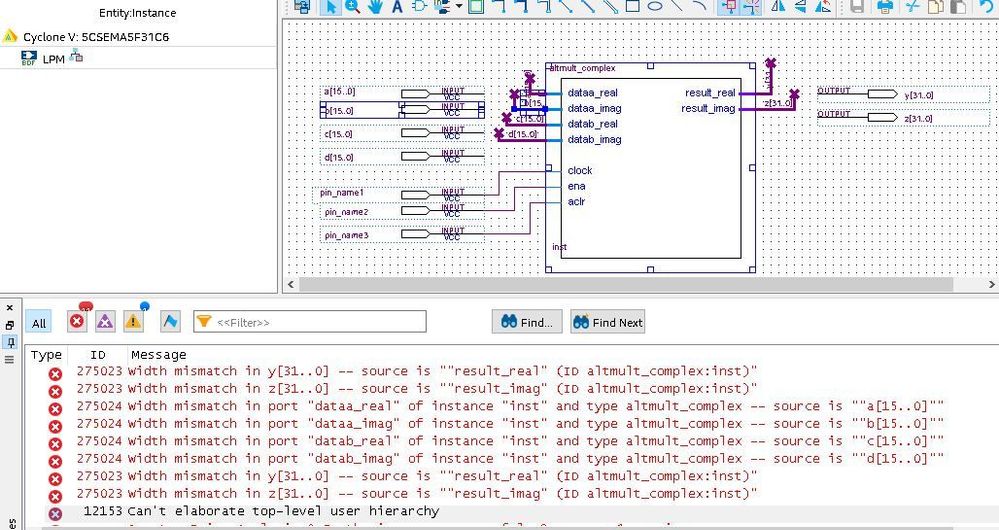Open the Pin tool dropdown arrow

(x=459, y=6)
